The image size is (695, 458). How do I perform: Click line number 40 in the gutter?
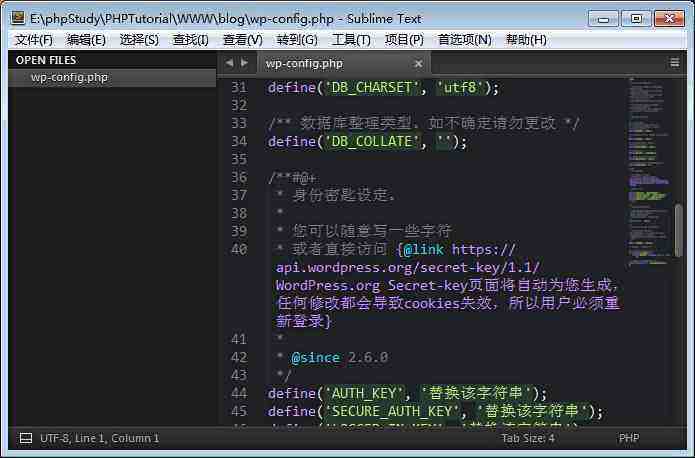click(239, 249)
